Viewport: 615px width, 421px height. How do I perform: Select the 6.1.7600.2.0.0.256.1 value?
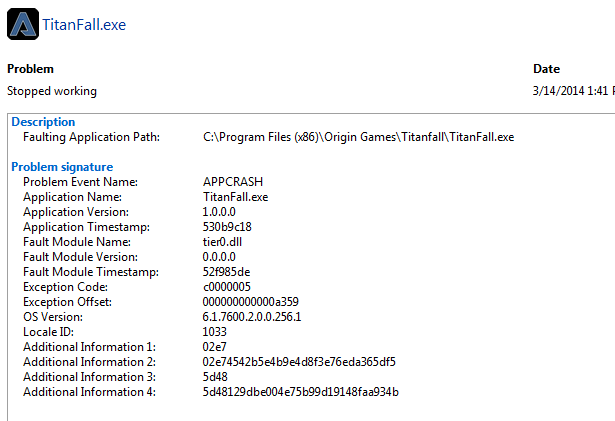252,317
